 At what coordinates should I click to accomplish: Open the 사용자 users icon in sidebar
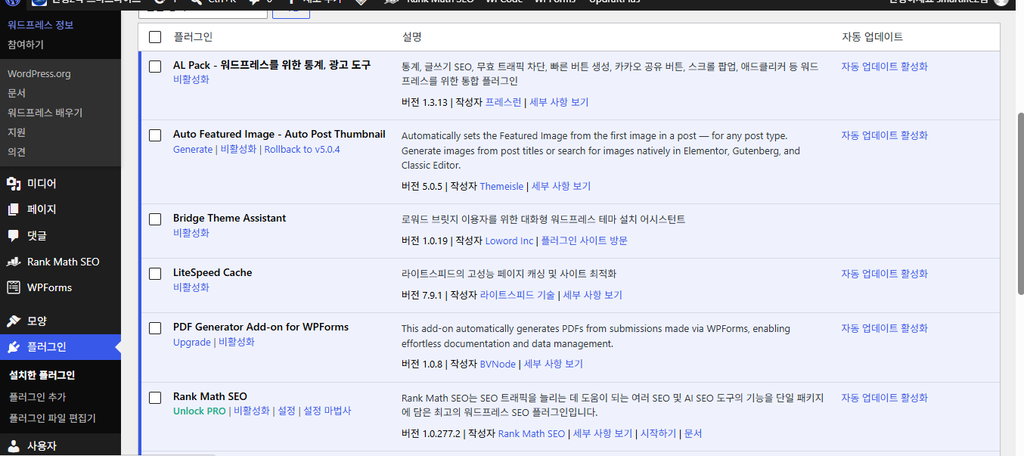point(13,447)
